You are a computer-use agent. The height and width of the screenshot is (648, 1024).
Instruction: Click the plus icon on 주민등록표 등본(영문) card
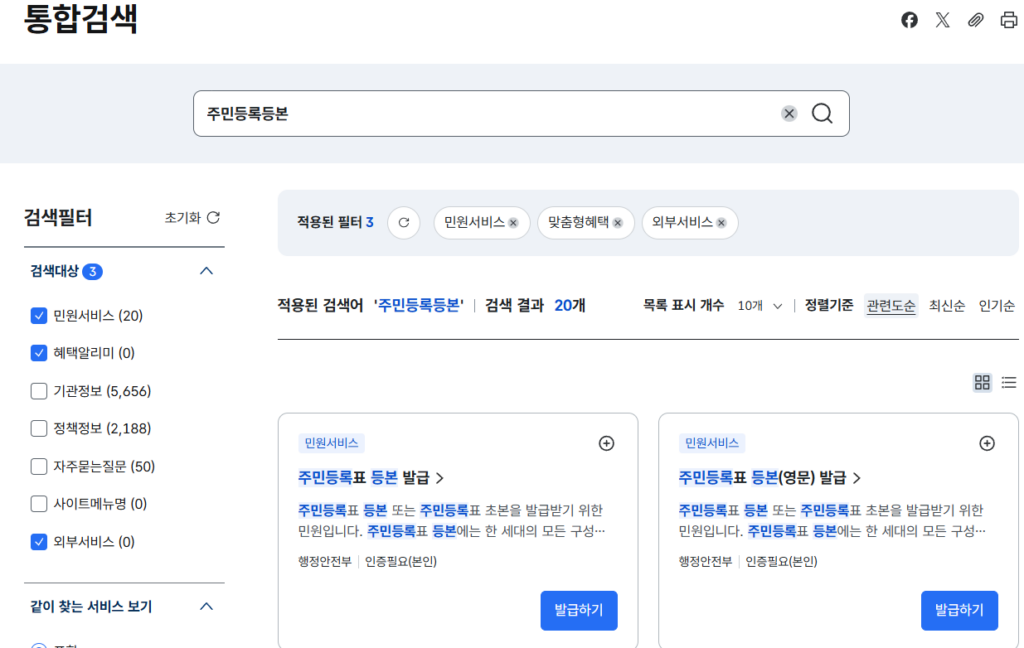click(987, 443)
